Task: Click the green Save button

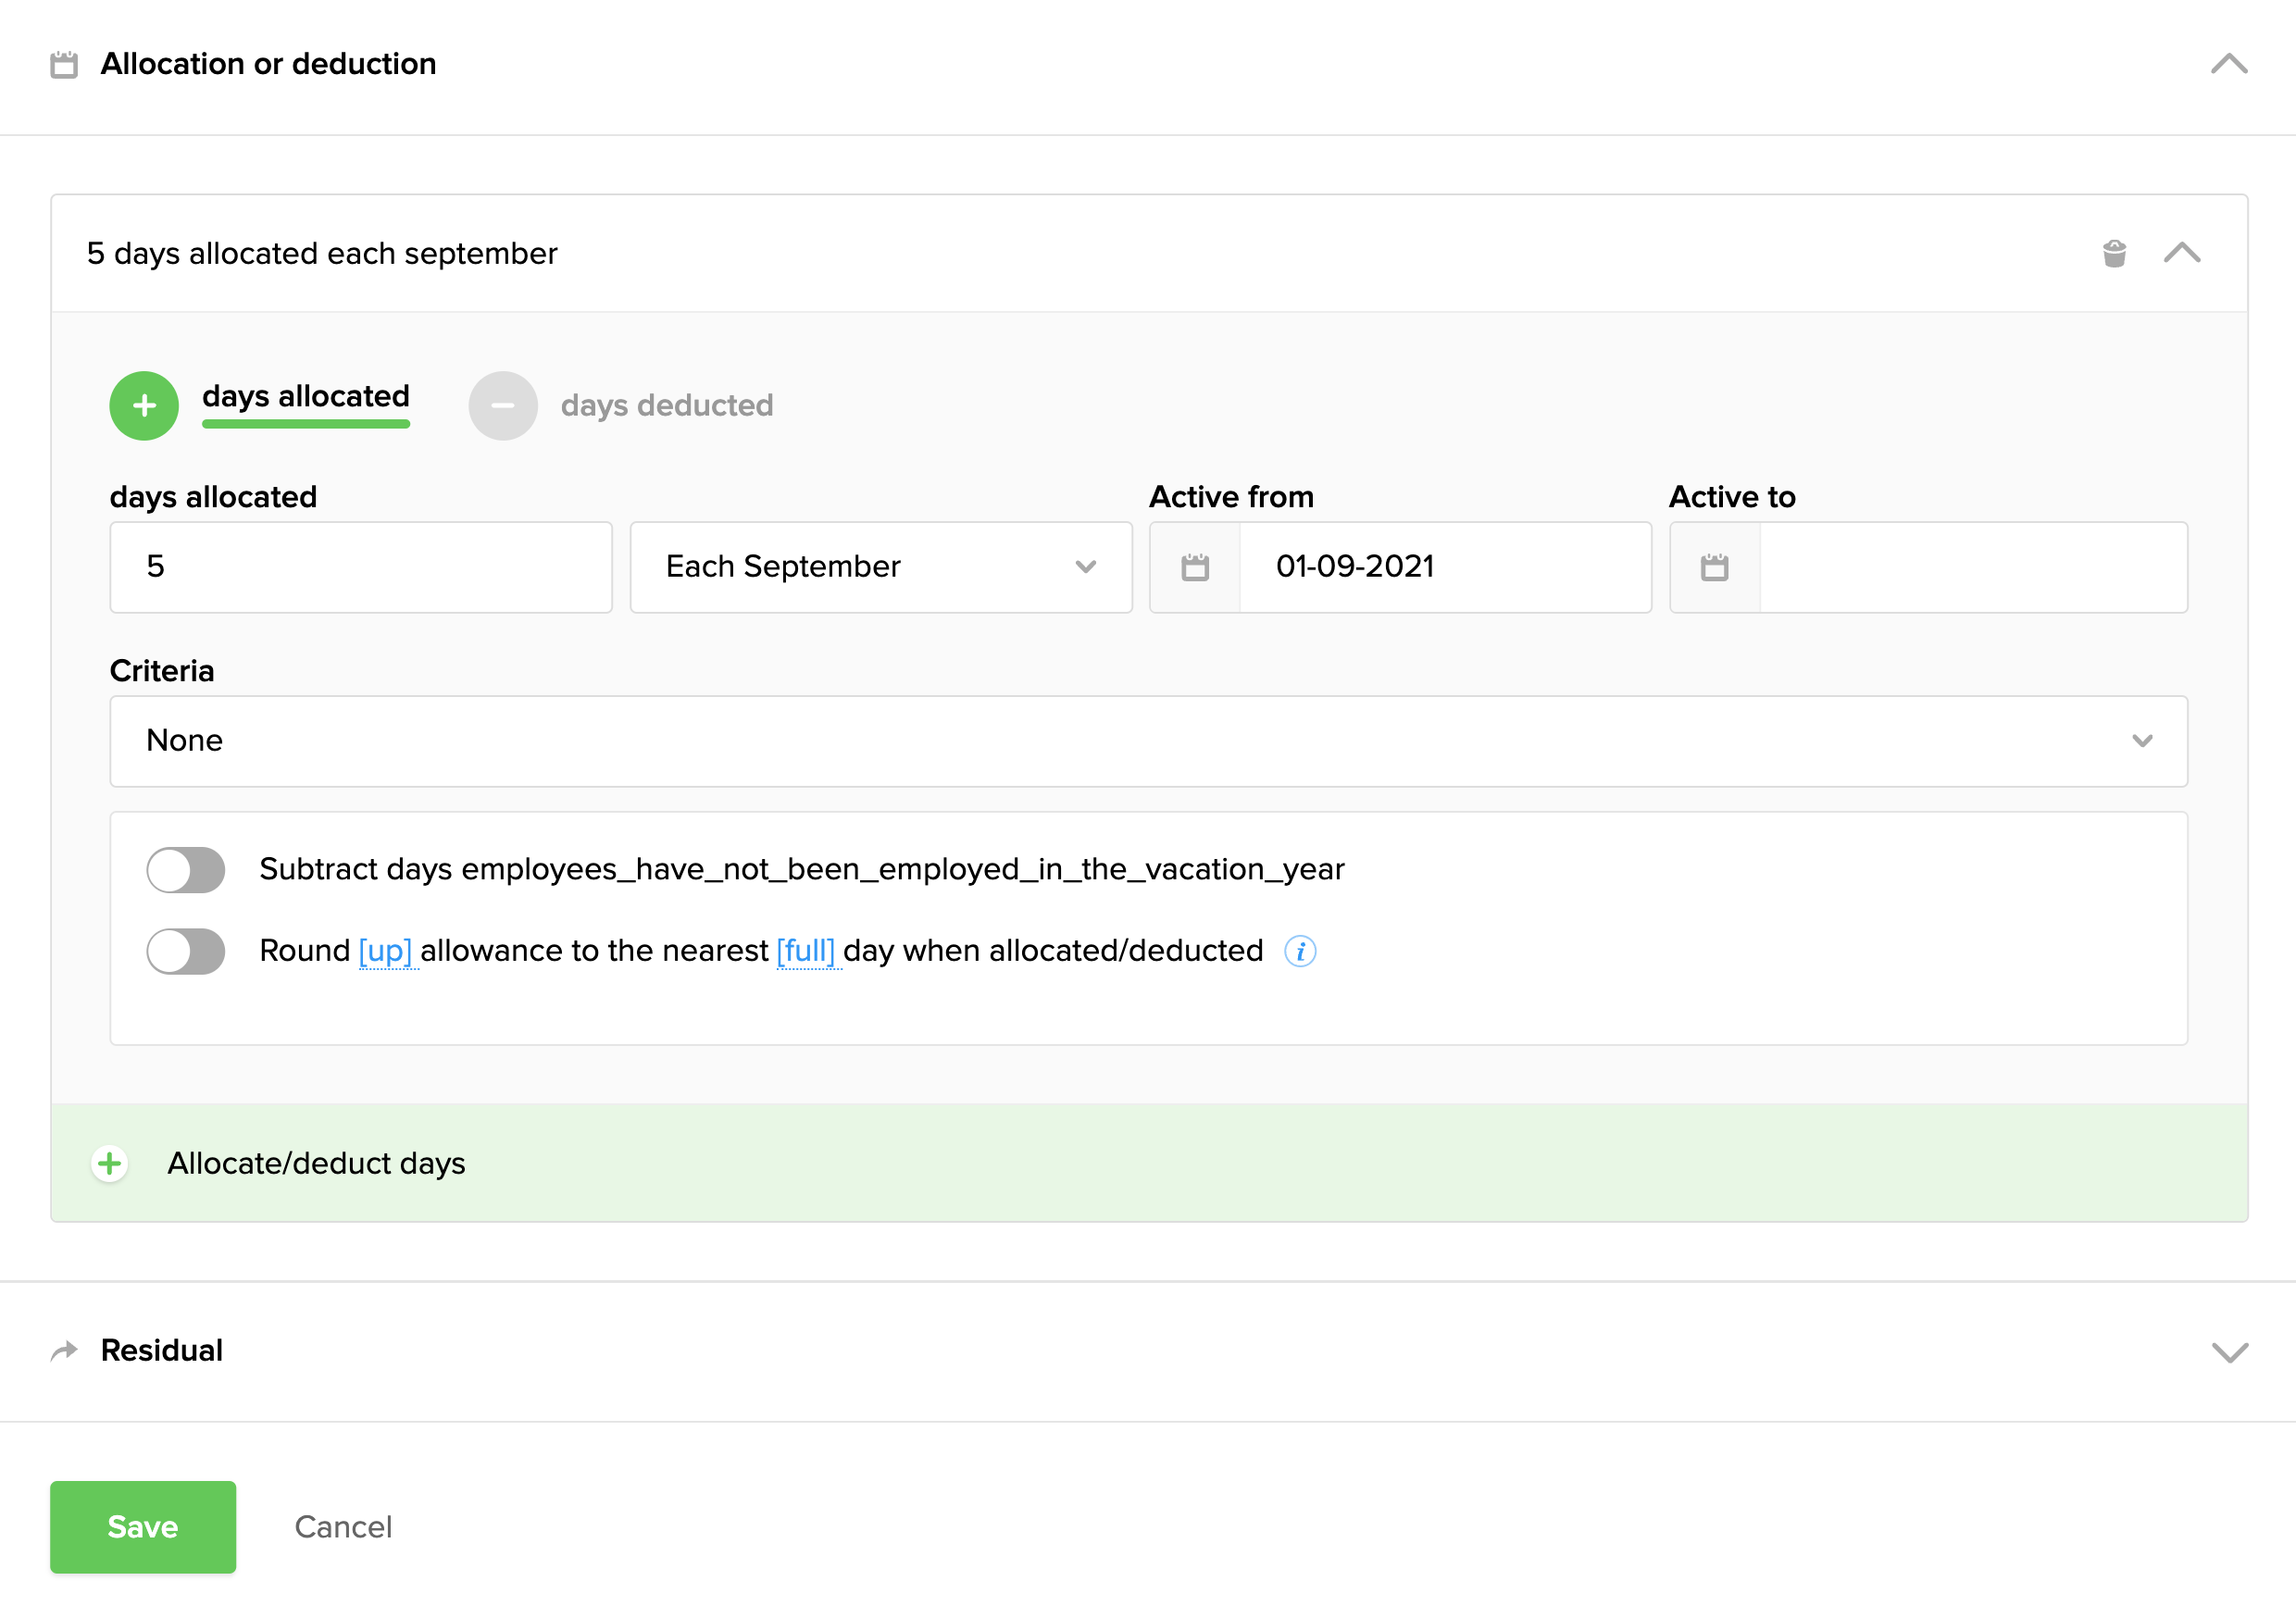Action: [143, 1527]
